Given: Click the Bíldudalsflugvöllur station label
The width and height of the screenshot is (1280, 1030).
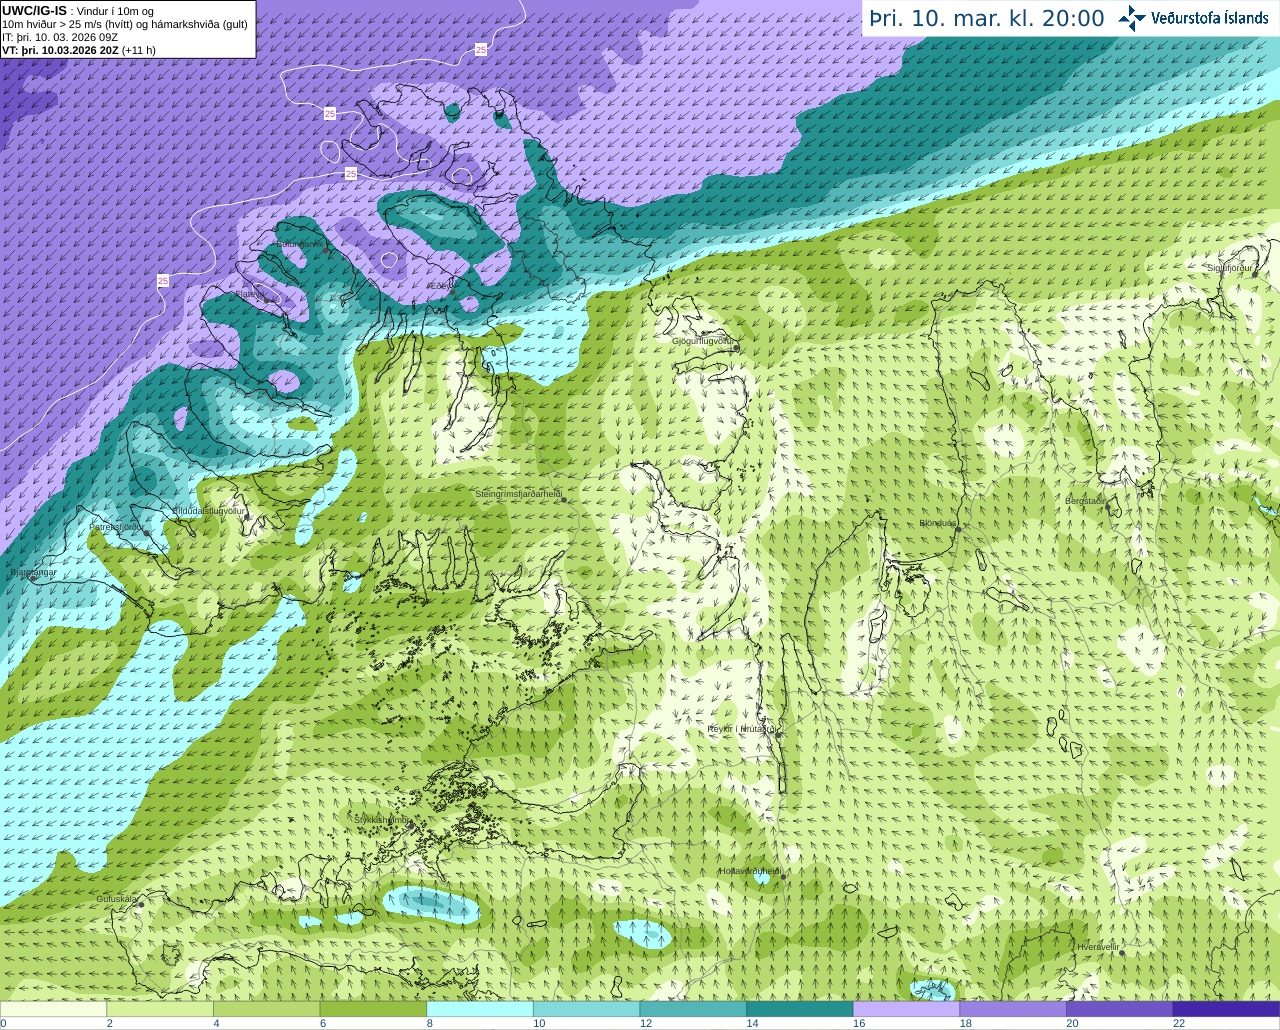Looking at the screenshot, I should pos(208,510).
